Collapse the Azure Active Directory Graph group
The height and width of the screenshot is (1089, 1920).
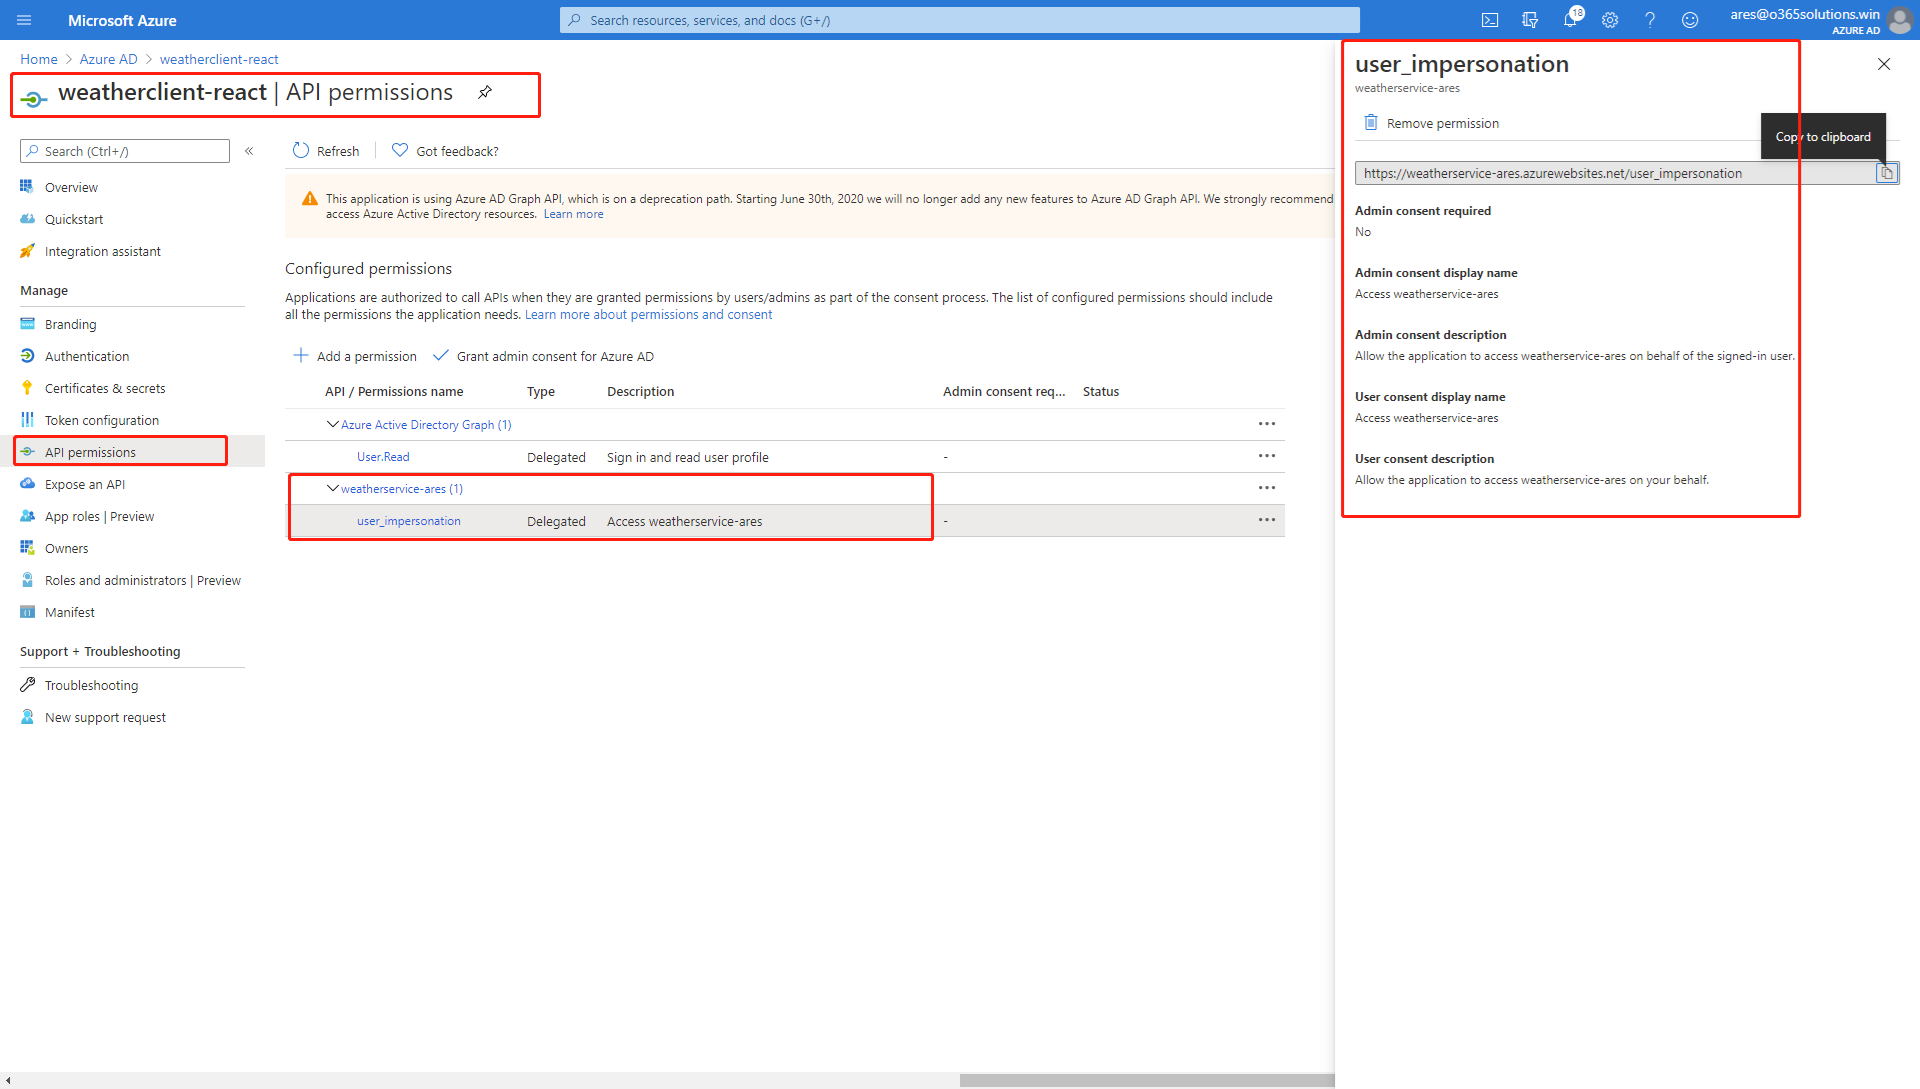pos(333,424)
